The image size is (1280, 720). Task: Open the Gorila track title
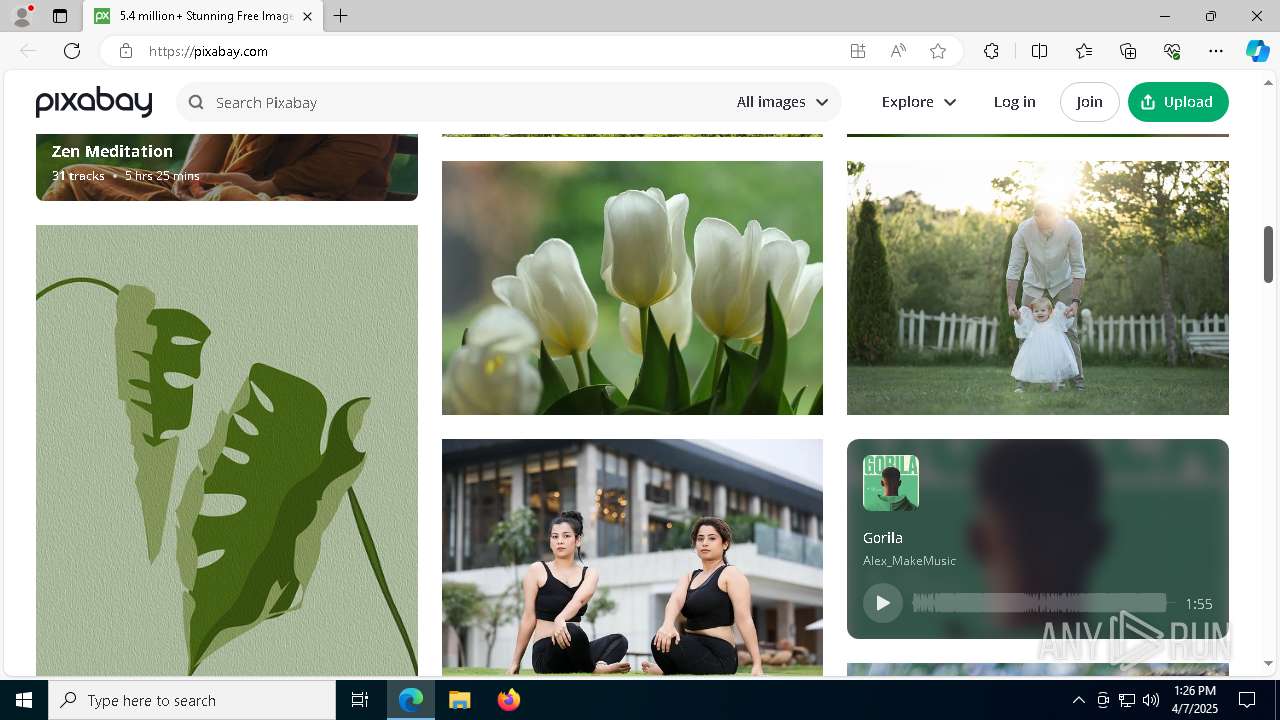coord(883,538)
